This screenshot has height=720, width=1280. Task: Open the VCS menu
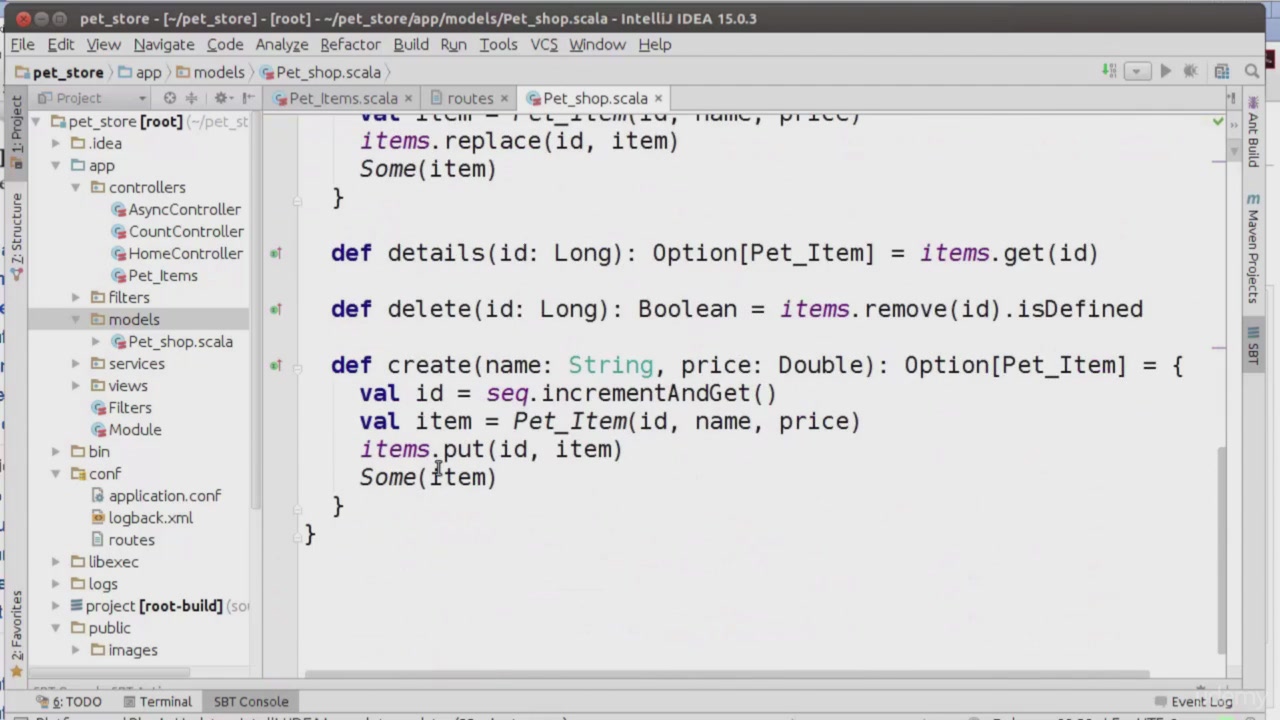[544, 44]
